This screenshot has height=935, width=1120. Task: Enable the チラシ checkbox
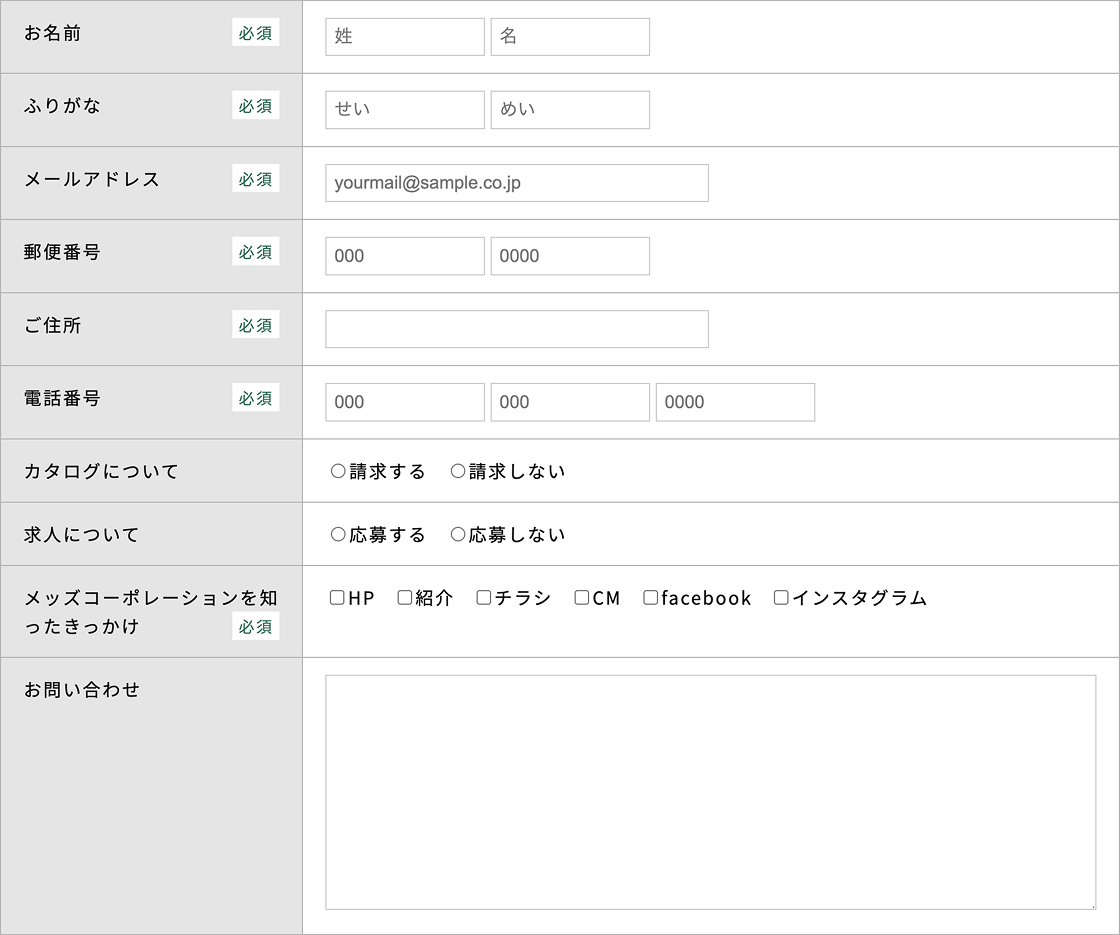pyautogui.click(x=484, y=598)
